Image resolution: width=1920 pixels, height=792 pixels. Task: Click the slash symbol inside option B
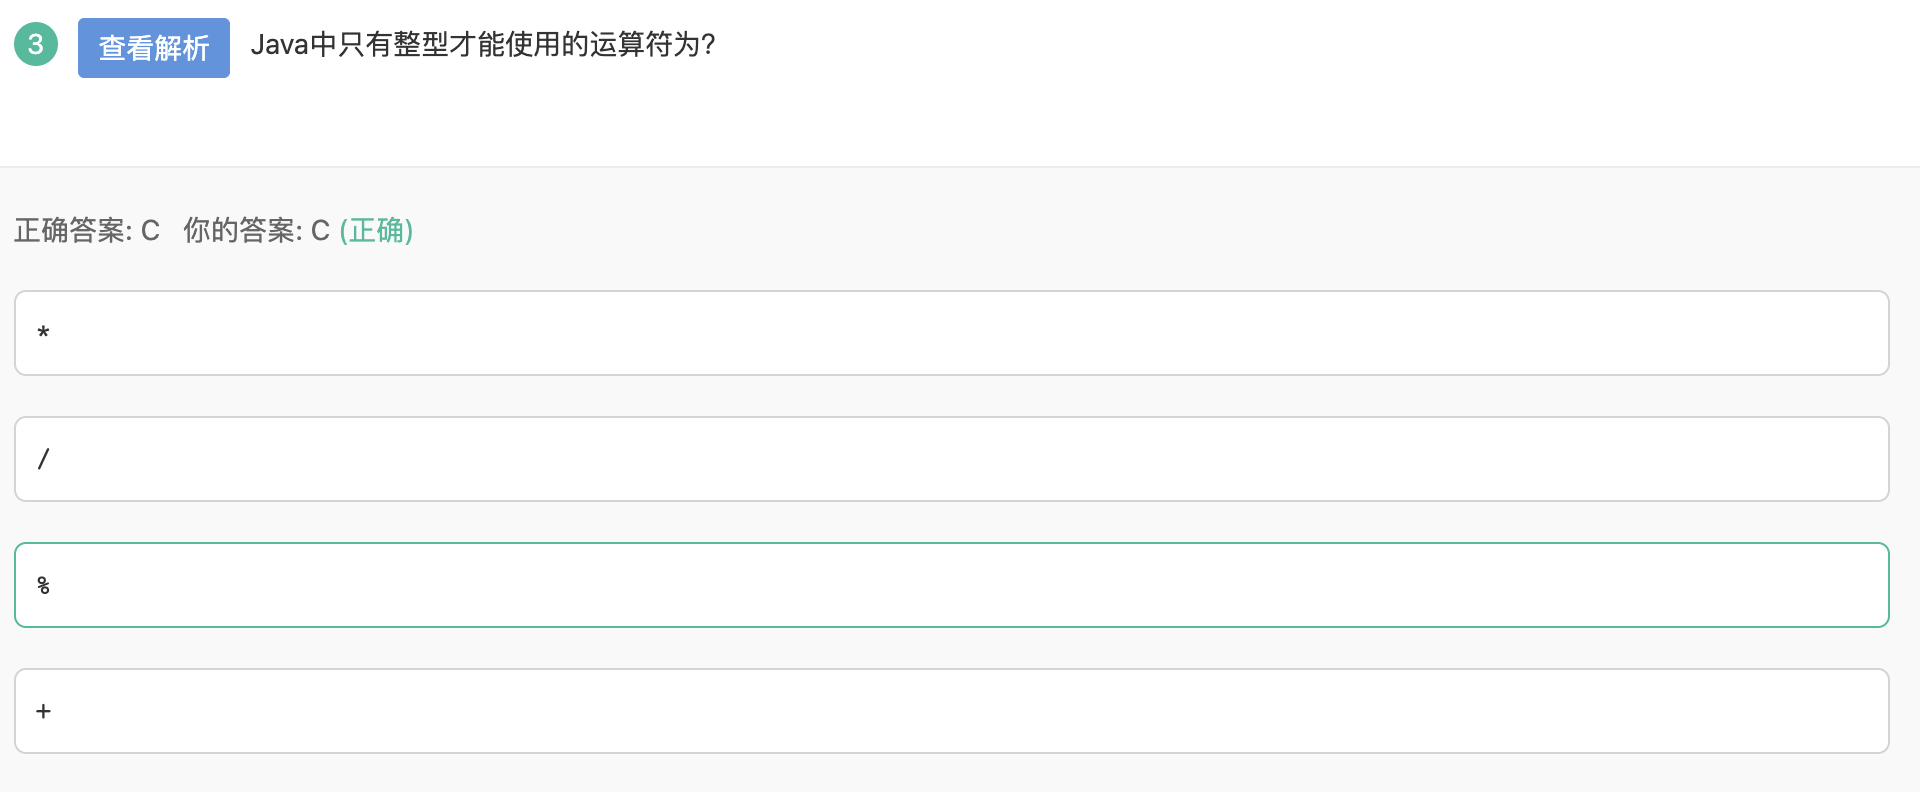(x=43, y=458)
